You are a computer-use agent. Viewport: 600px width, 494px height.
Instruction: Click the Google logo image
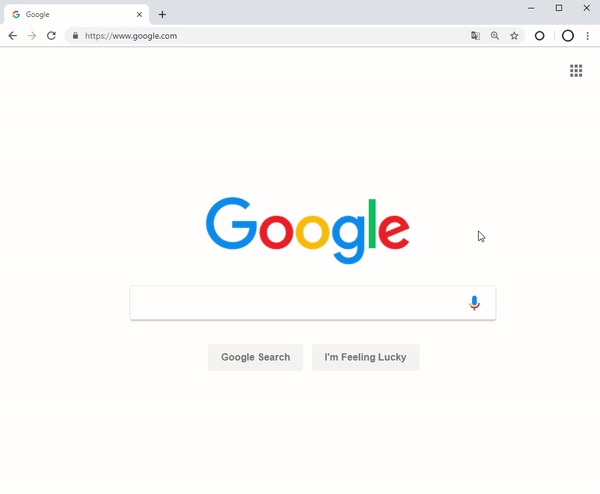[x=308, y=230]
